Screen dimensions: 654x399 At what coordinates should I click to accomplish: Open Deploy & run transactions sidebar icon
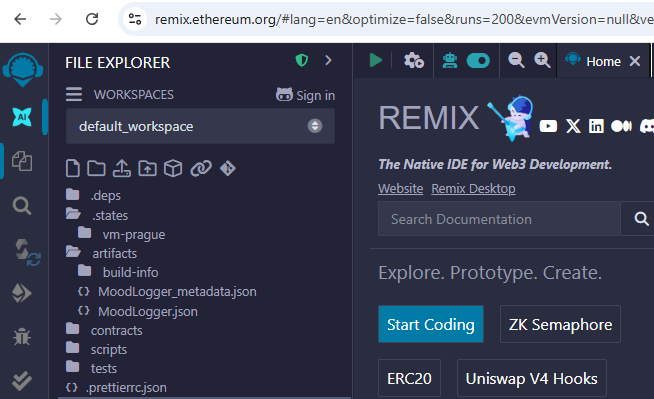[x=22, y=293]
